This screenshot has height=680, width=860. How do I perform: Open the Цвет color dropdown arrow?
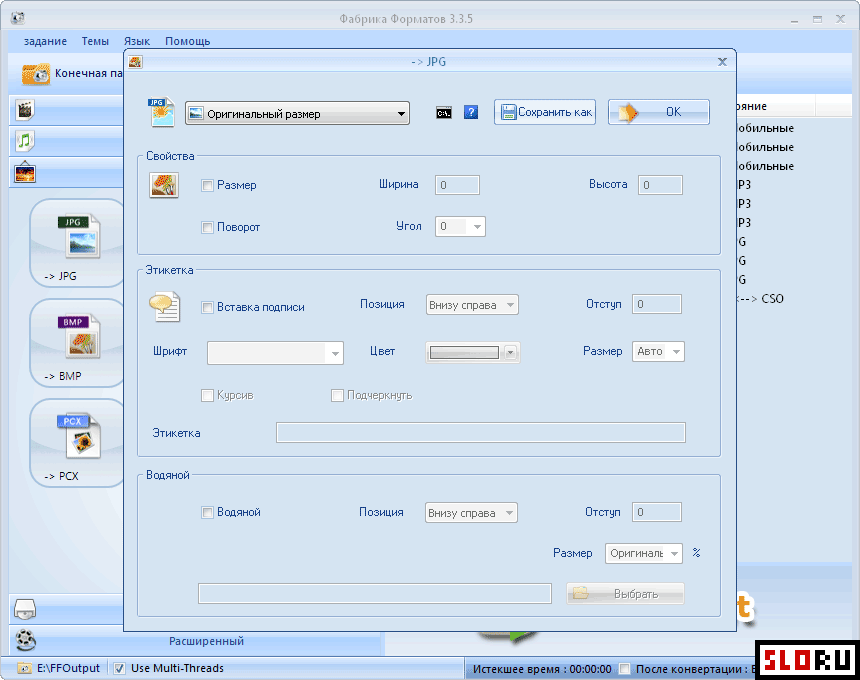pos(511,353)
